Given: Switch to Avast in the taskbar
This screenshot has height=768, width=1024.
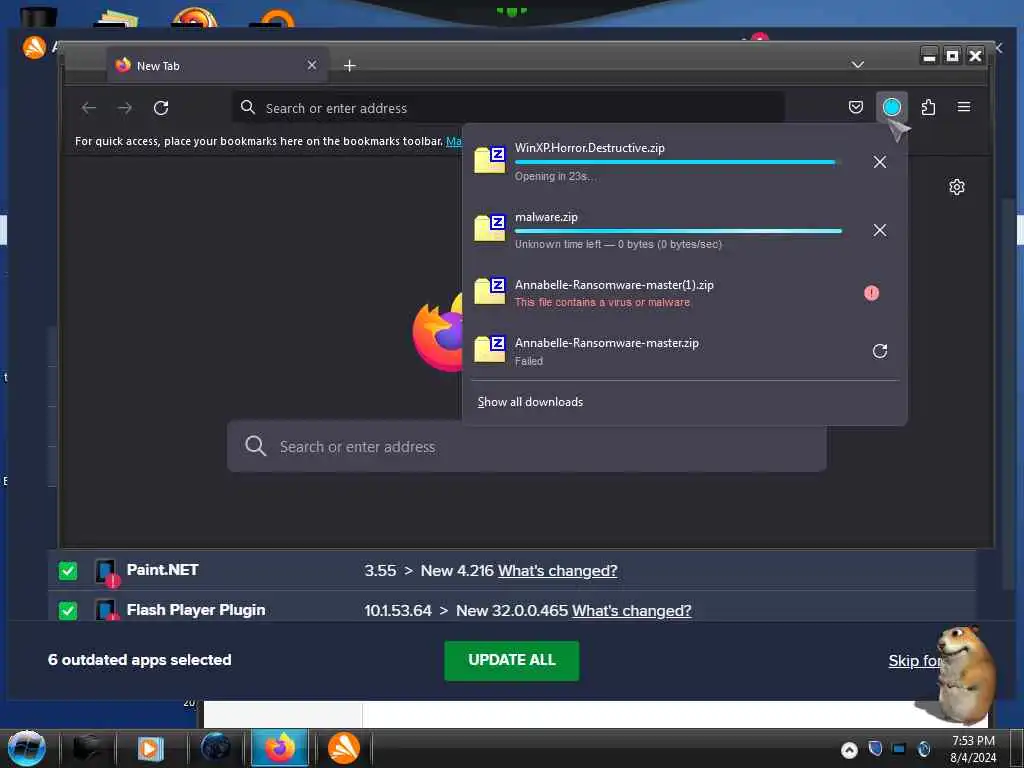Looking at the screenshot, I should pyautogui.click(x=344, y=748).
